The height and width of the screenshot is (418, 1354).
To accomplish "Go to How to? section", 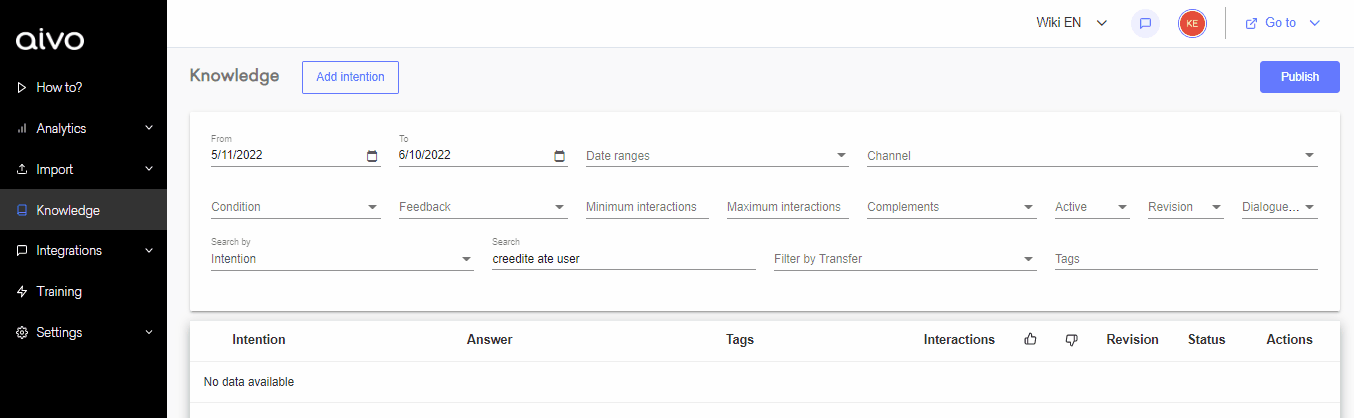I will coord(83,88).
